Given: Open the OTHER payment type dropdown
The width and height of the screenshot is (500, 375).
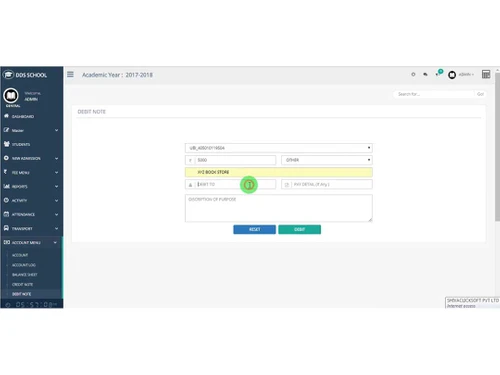Looking at the screenshot, I should point(327,160).
